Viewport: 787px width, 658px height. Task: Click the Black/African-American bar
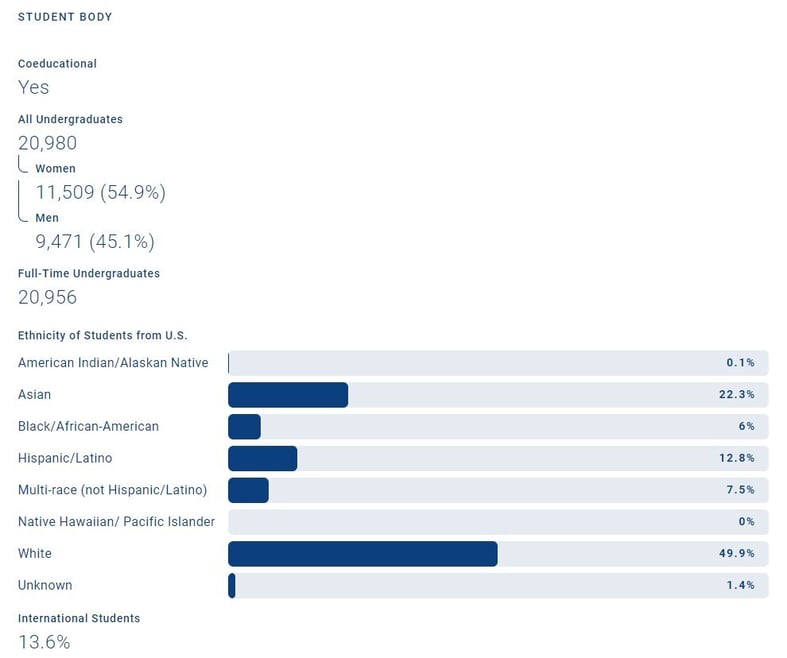click(498, 426)
